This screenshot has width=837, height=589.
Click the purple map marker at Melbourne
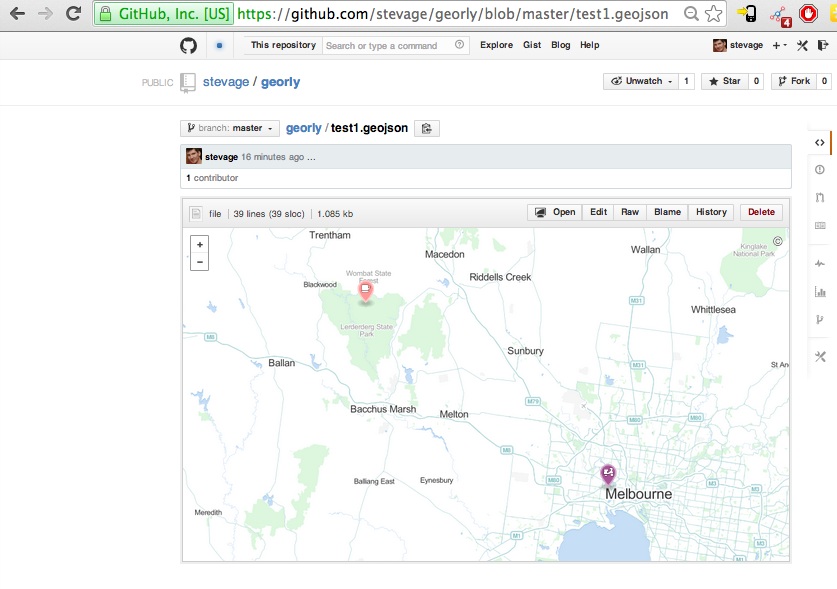pos(607,473)
